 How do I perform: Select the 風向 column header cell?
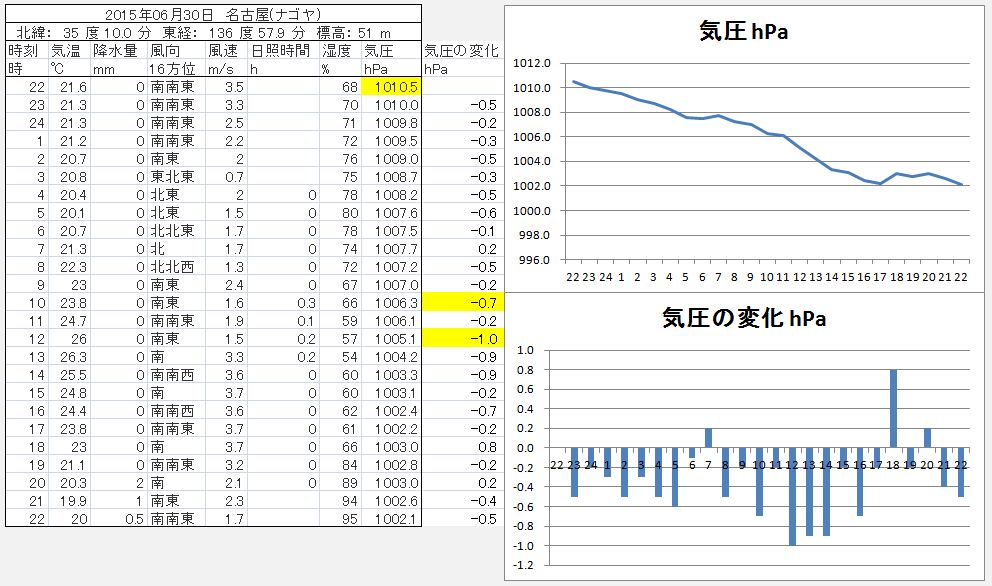[175, 50]
